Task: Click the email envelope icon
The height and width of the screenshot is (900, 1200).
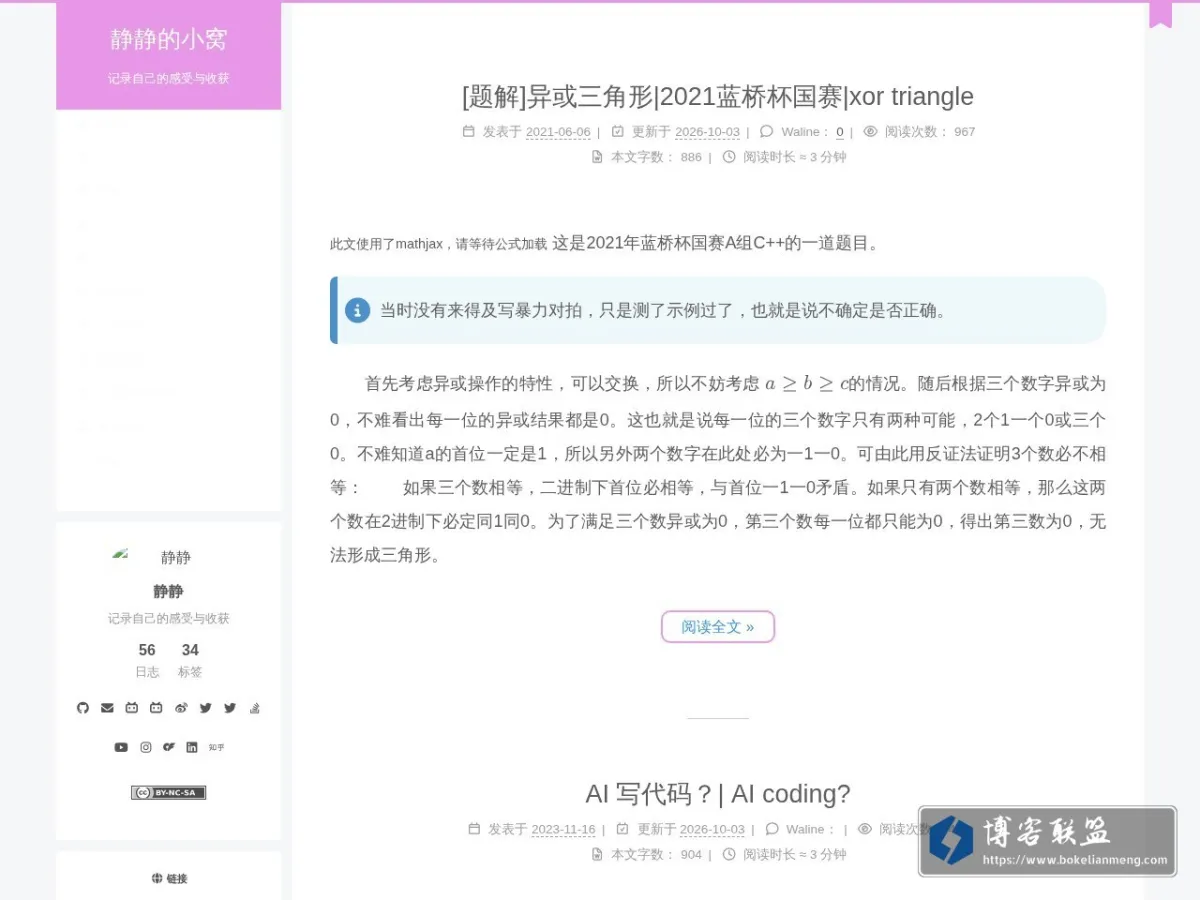Action: point(107,708)
